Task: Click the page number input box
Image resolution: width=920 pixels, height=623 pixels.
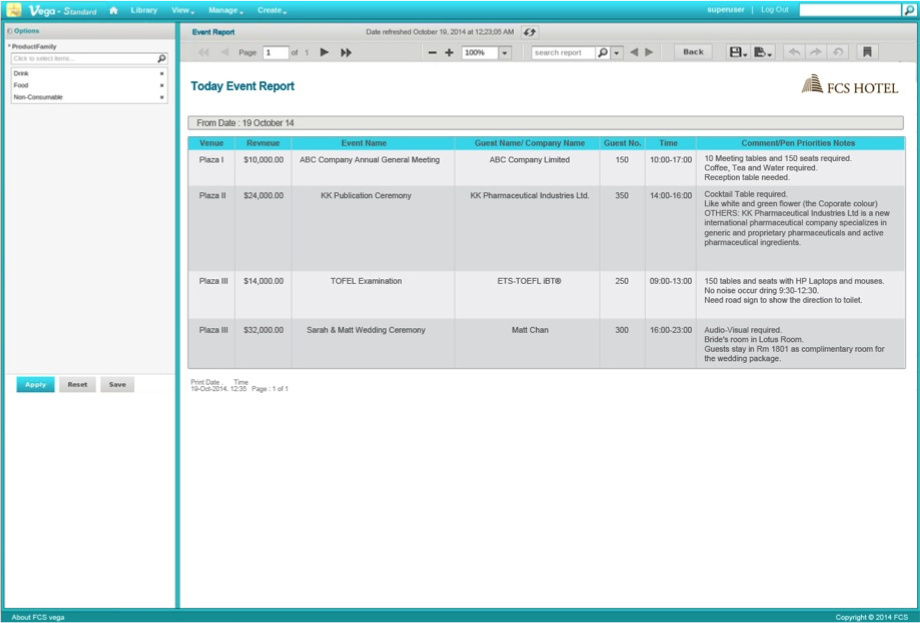Action: pos(275,53)
